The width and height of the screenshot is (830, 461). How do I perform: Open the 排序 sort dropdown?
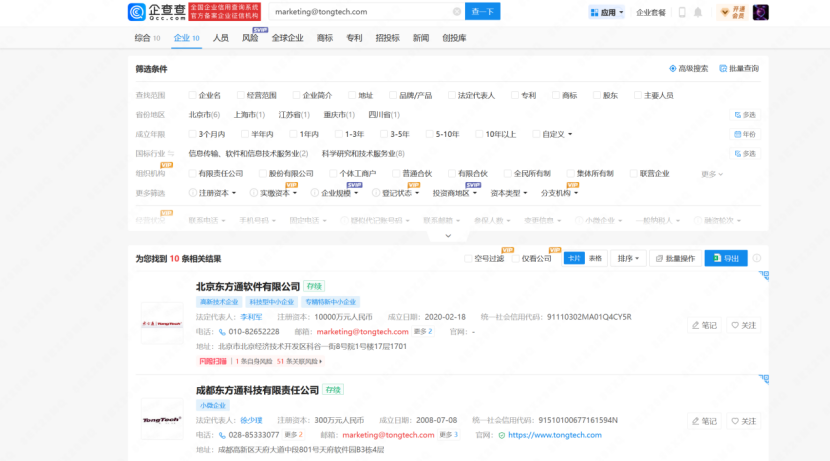click(x=628, y=258)
